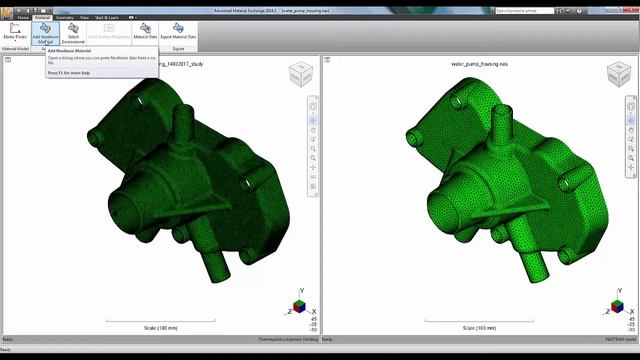Screen dimensions: 640x360
Task: Click steering wheel in right navigation bar
Action: point(631,107)
